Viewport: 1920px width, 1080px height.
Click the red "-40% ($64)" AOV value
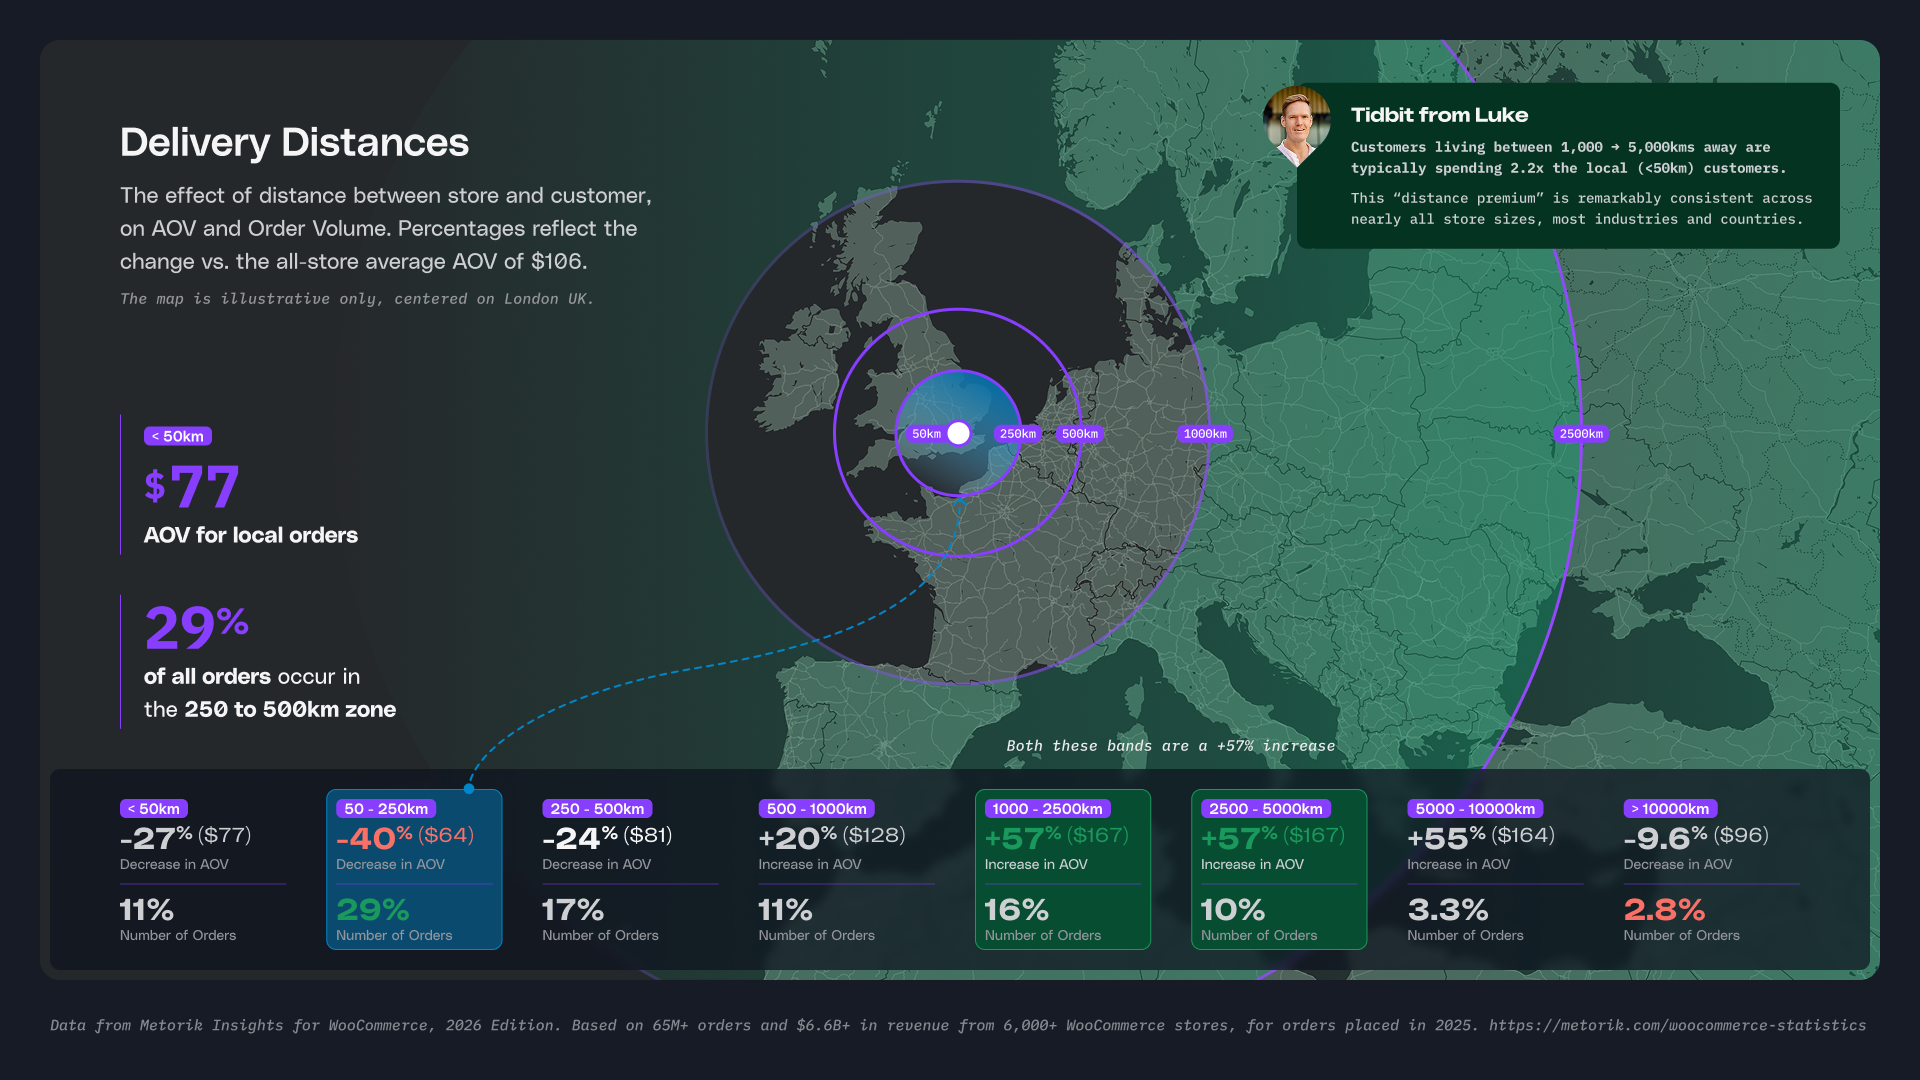[x=405, y=837]
